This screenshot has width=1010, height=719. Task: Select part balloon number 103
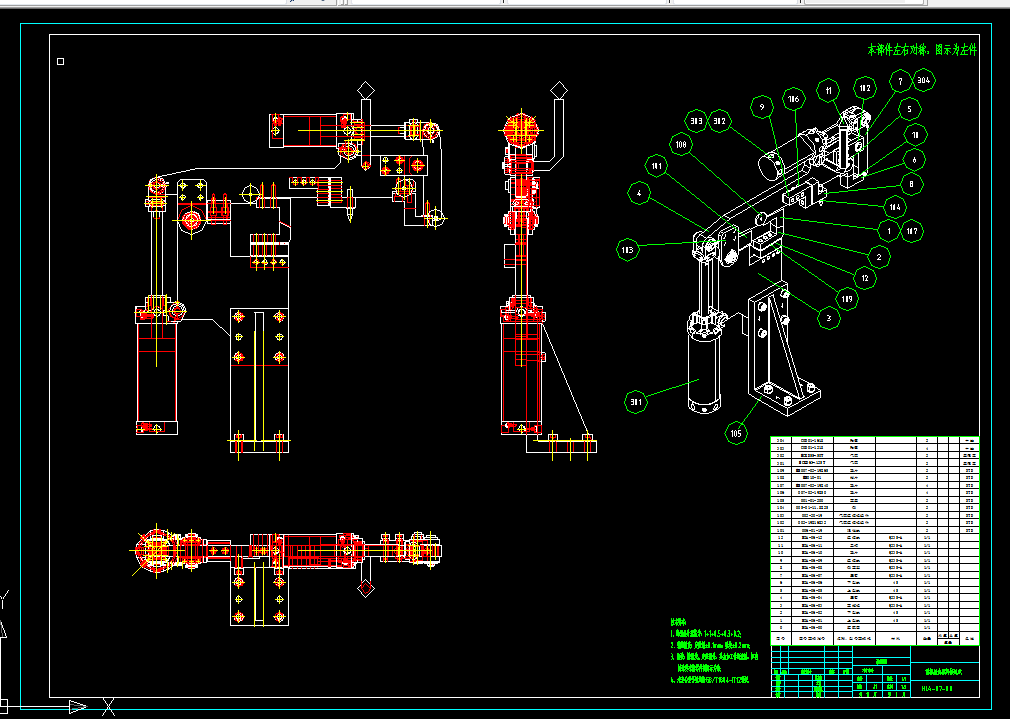tap(627, 249)
